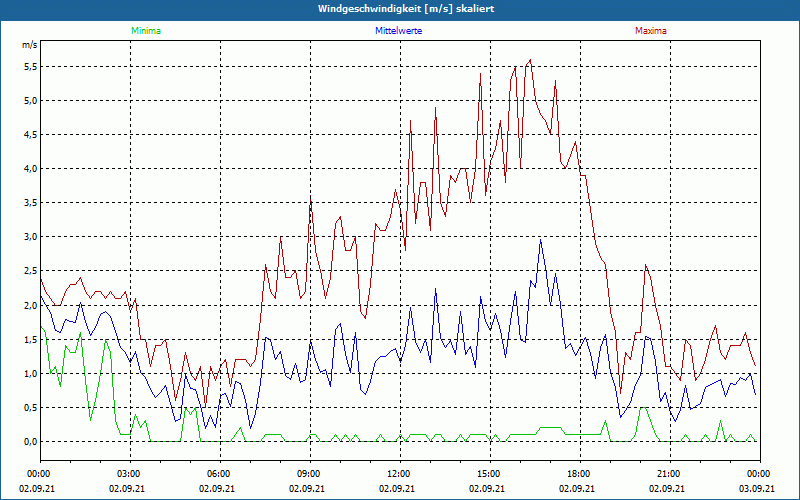
Task: Click the 18:00 time axis label
Action: [580, 474]
